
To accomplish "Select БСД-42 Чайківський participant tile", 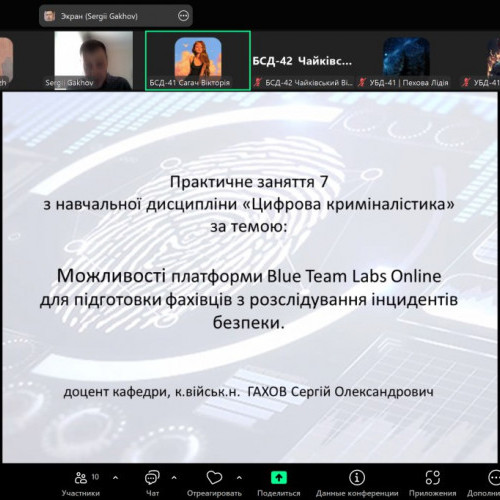I will point(302,60).
